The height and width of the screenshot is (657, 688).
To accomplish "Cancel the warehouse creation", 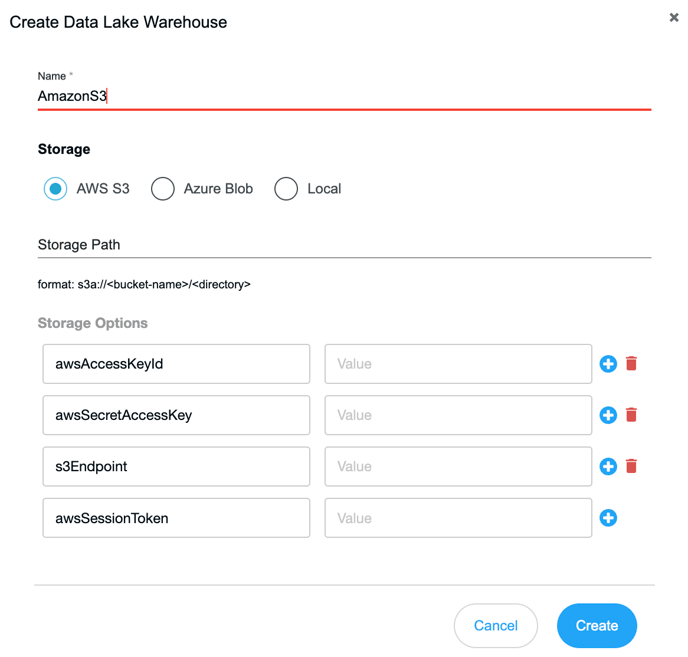I will pos(496,625).
